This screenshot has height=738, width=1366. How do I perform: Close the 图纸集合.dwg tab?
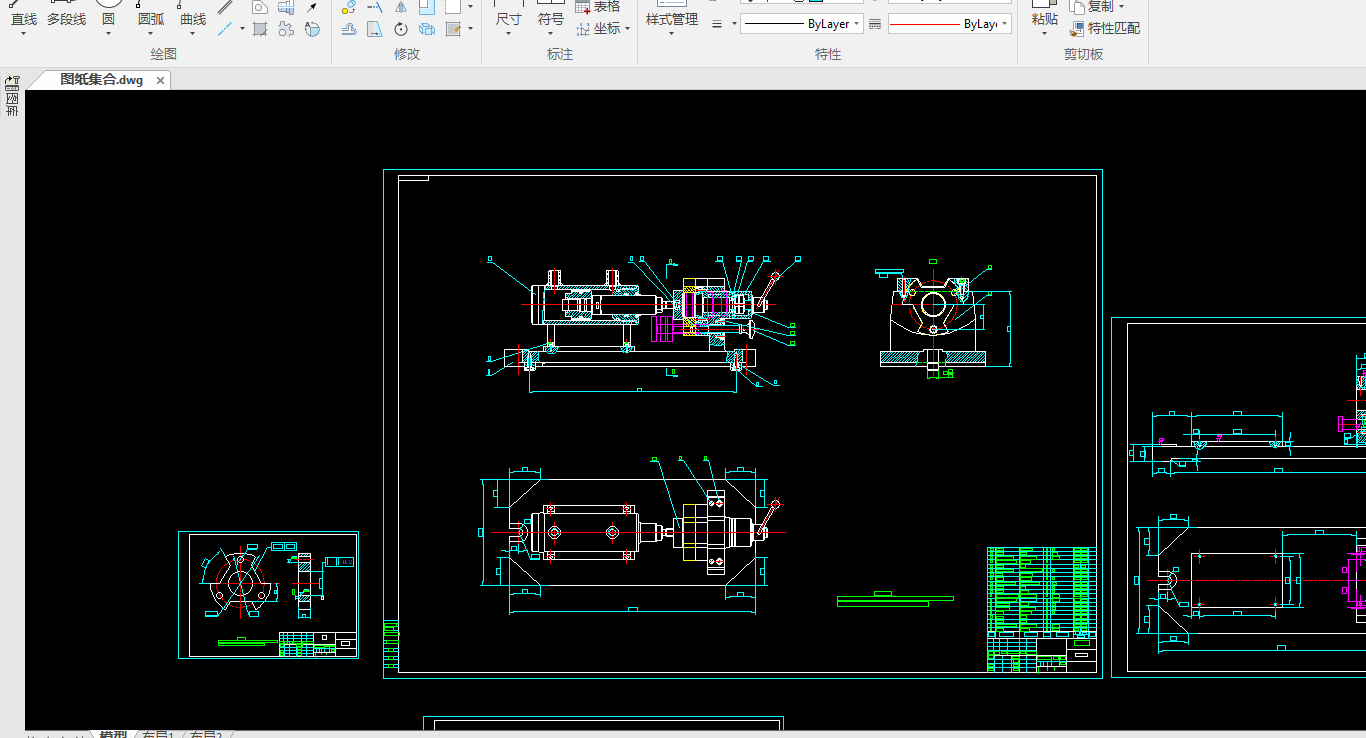tap(160, 80)
